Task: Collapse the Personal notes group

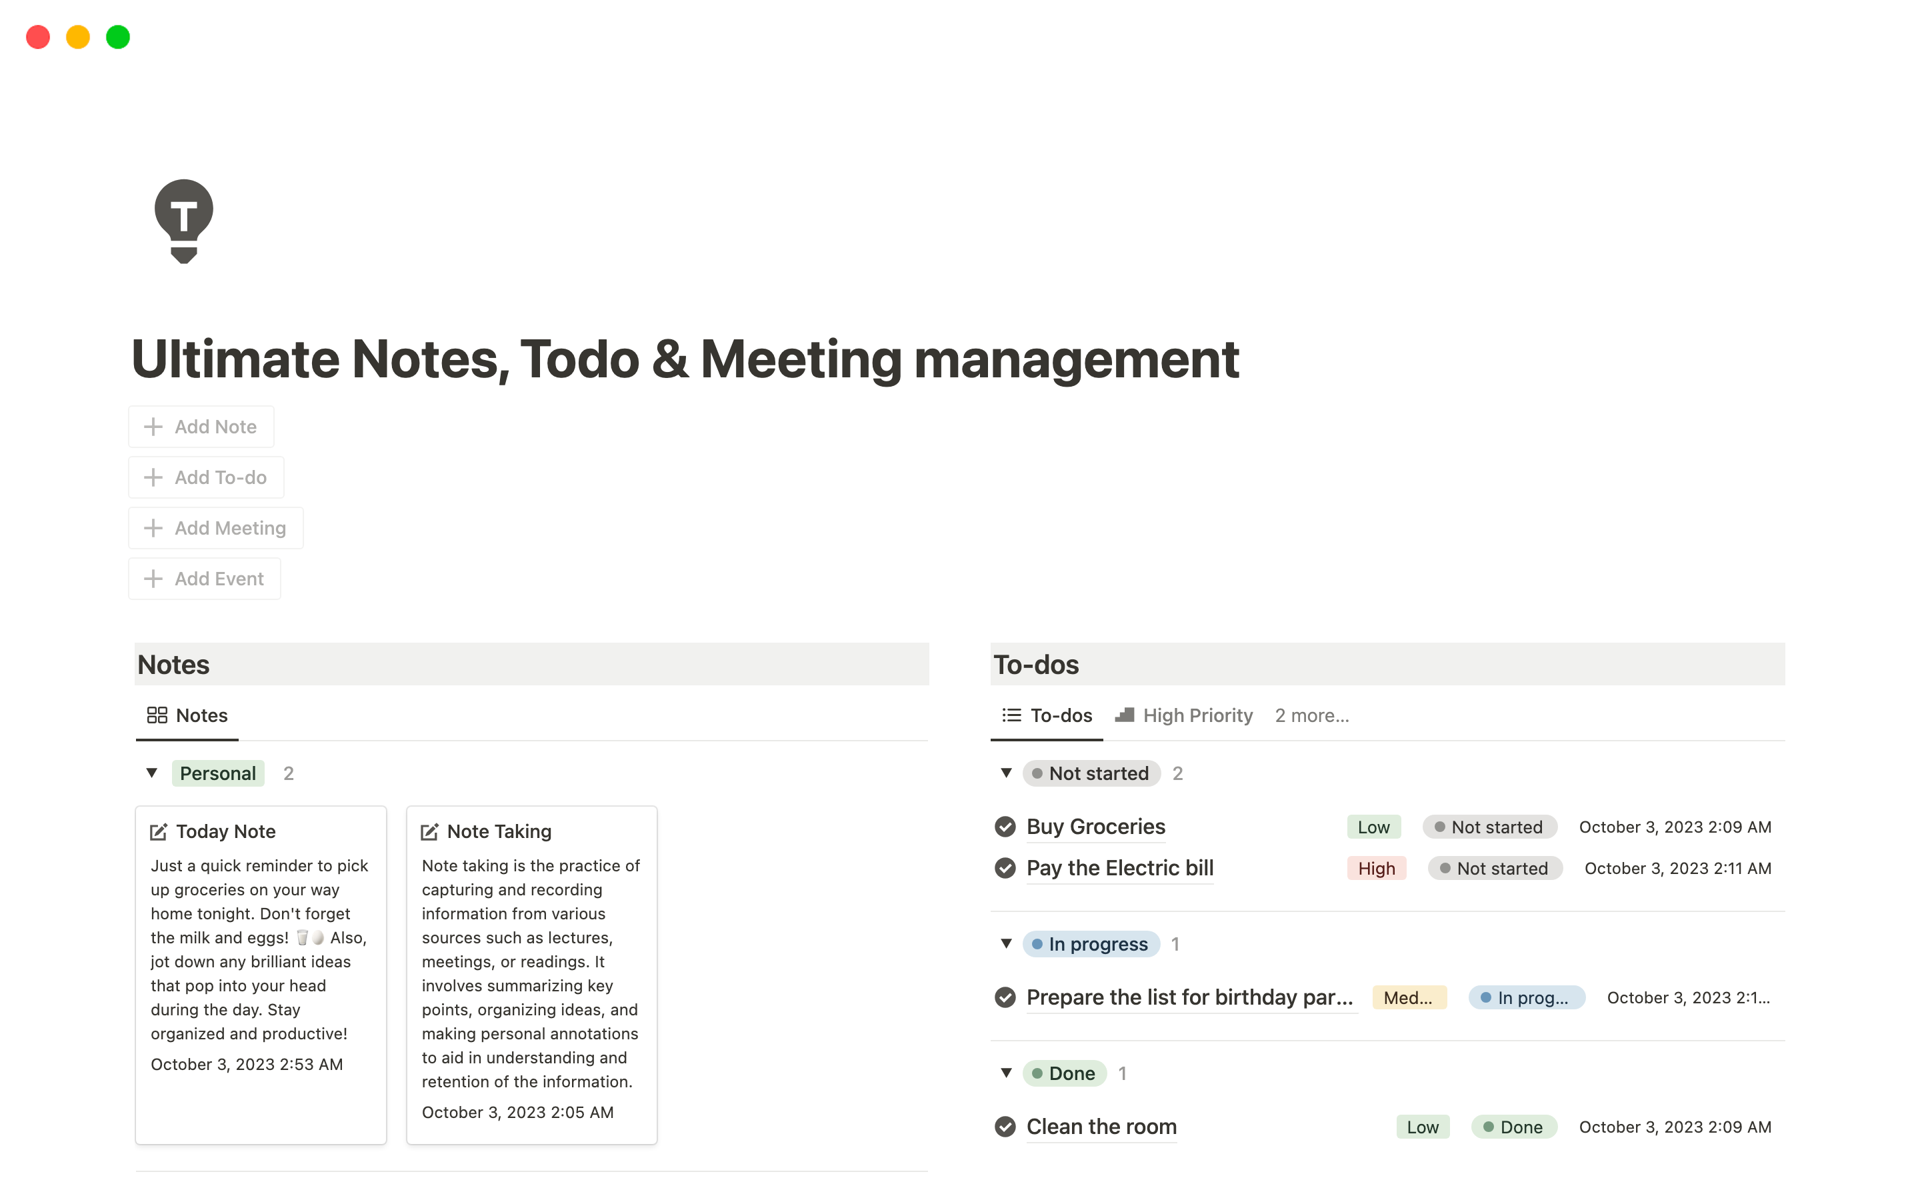Action: pyautogui.click(x=152, y=773)
